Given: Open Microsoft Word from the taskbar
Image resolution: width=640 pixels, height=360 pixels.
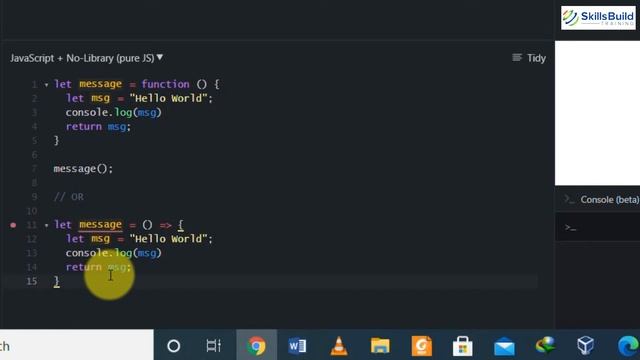Looking at the screenshot, I should (x=297, y=346).
